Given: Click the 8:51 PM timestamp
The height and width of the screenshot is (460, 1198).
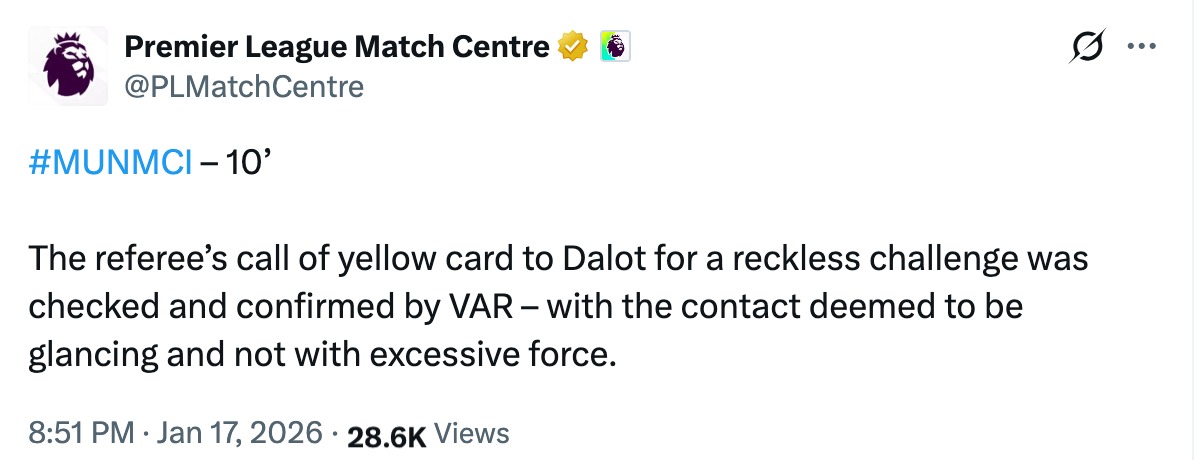Looking at the screenshot, I should point(81,434).
